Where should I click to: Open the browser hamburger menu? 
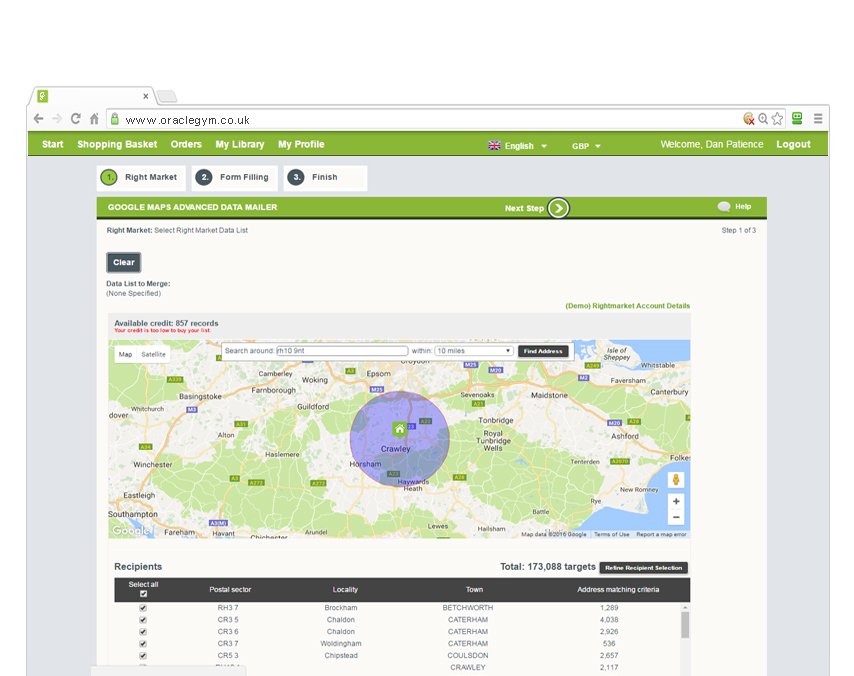pos(818,118)
